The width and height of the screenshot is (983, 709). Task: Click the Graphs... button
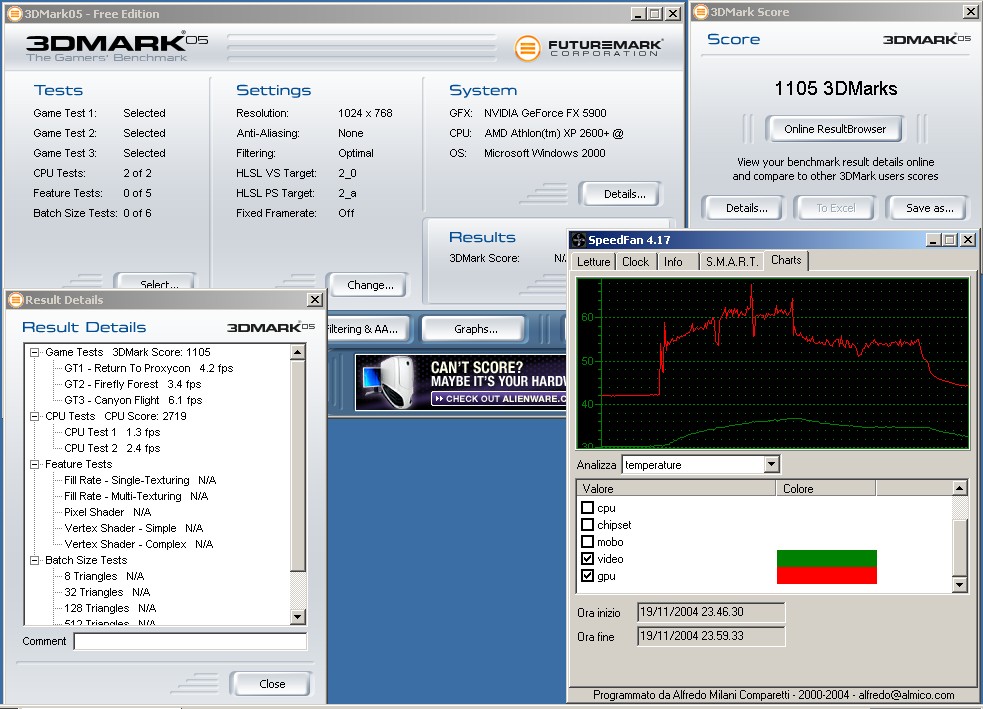click(476, 329)
